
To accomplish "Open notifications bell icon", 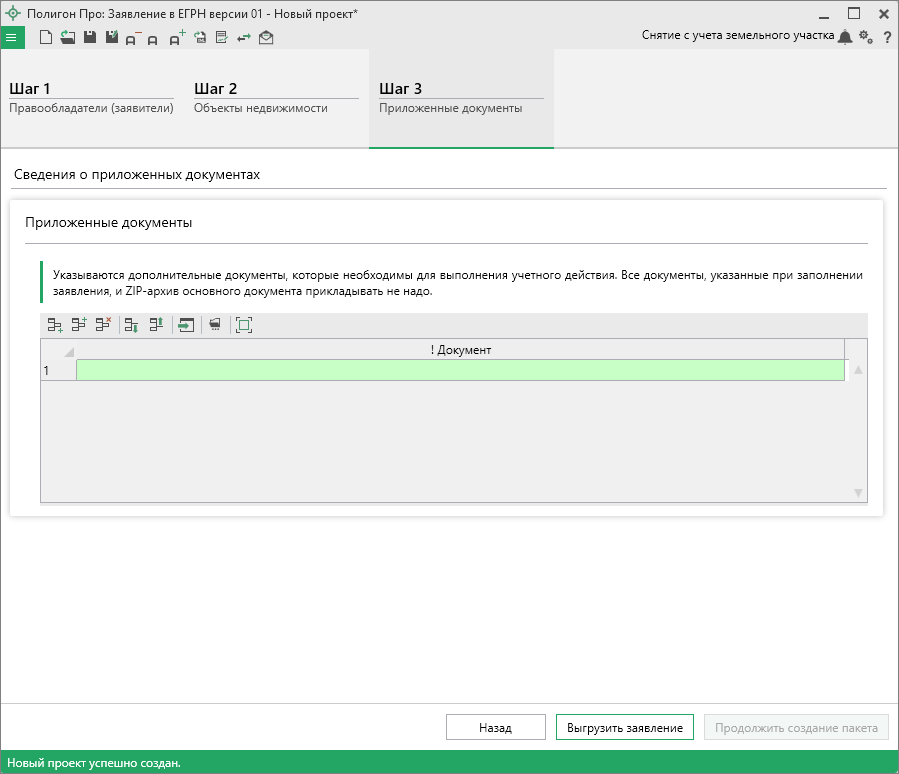I will (845, 37).
